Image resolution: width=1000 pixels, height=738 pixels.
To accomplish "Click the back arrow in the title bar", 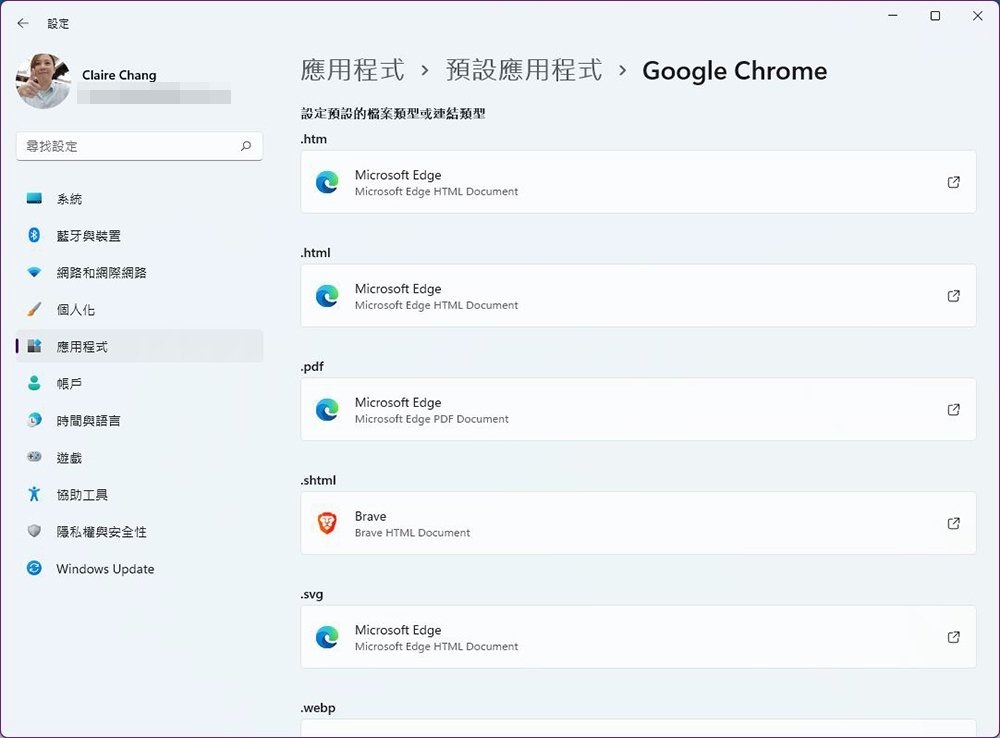I will coord(23,24).
